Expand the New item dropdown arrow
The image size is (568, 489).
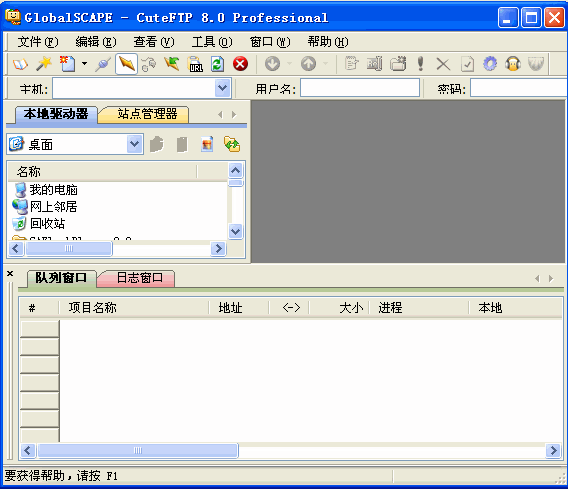[x=84, y=64]
